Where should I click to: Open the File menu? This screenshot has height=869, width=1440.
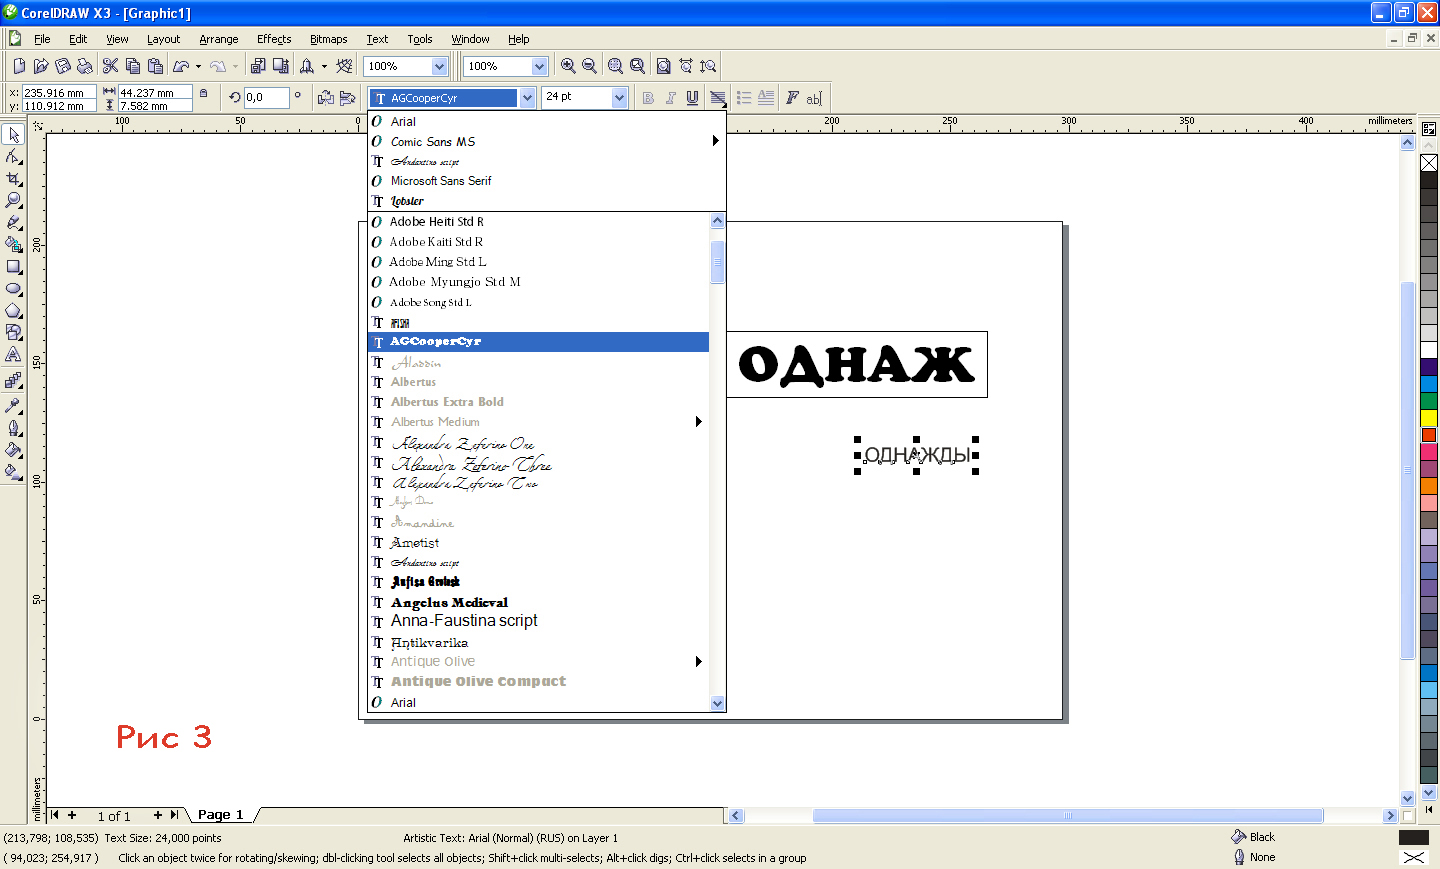(42, 39)
